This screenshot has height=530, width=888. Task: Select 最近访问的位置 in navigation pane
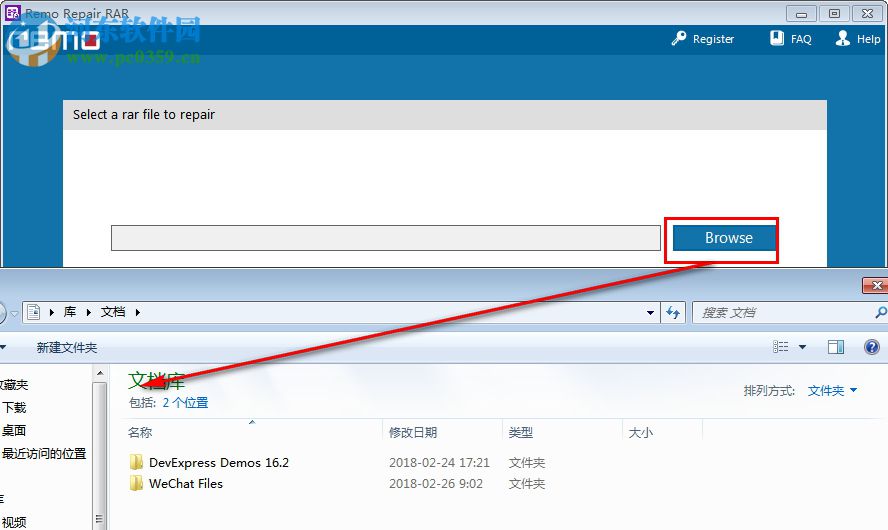point(44,454)
